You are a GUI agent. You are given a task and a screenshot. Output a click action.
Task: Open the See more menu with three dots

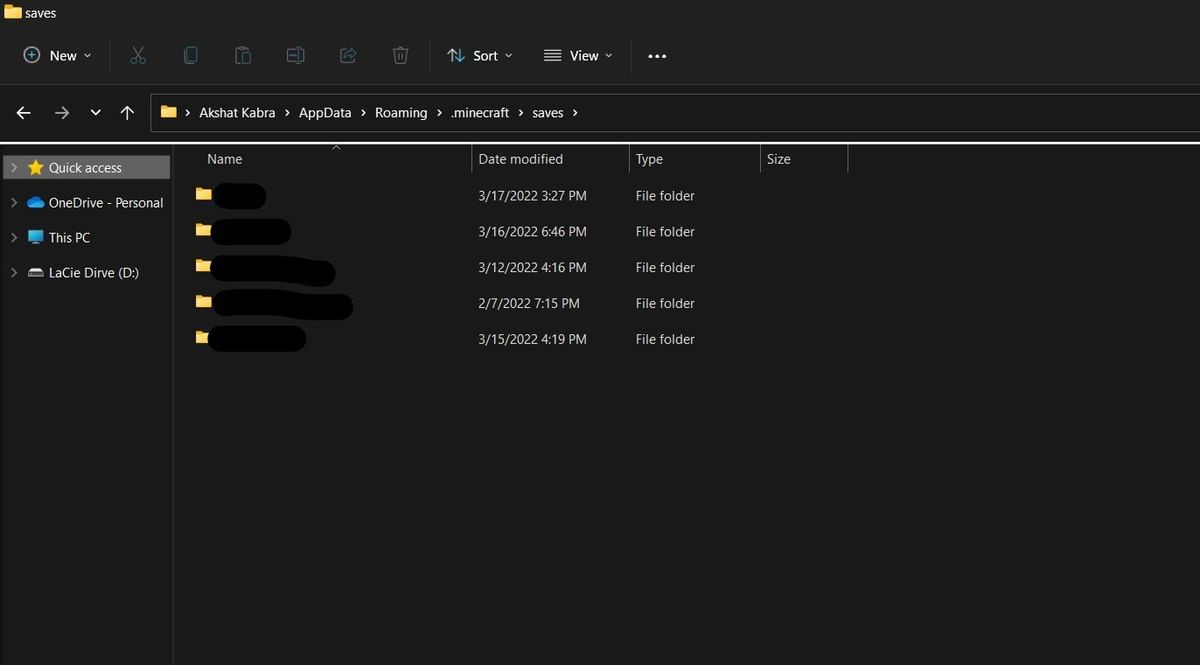click(x=657, y=55)
